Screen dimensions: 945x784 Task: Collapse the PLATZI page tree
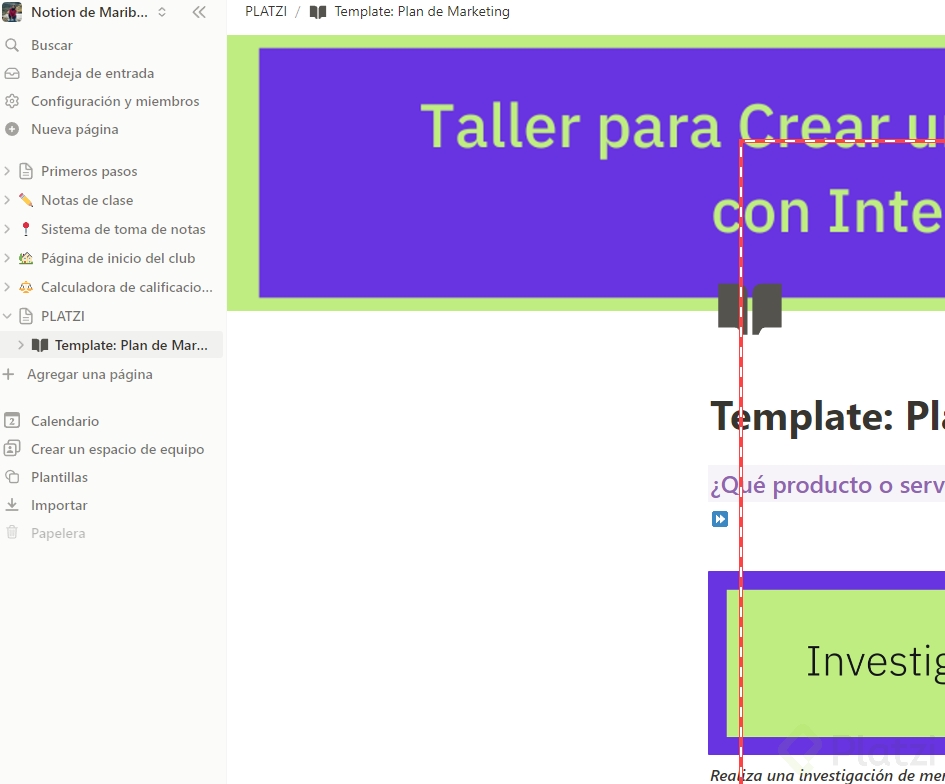[x=7, y=316]
